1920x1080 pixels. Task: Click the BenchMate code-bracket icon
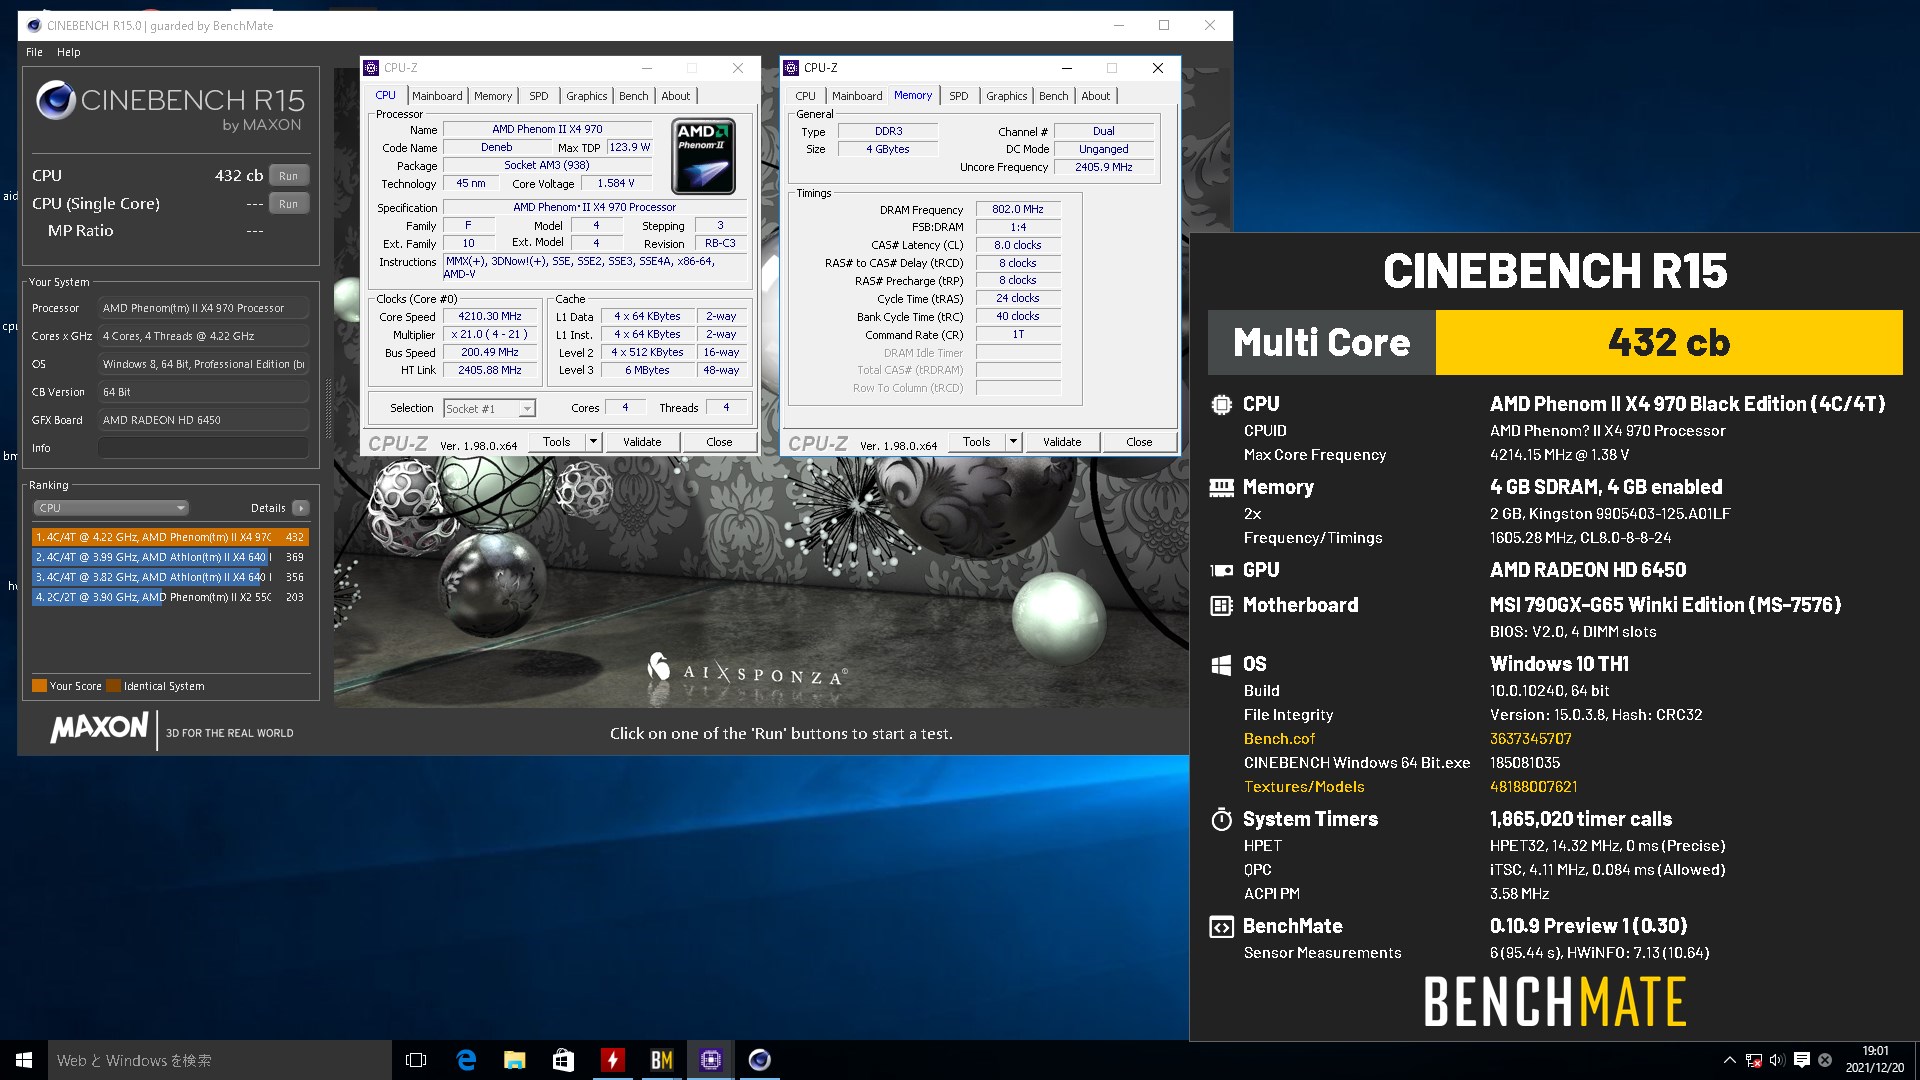[1221, 927]
